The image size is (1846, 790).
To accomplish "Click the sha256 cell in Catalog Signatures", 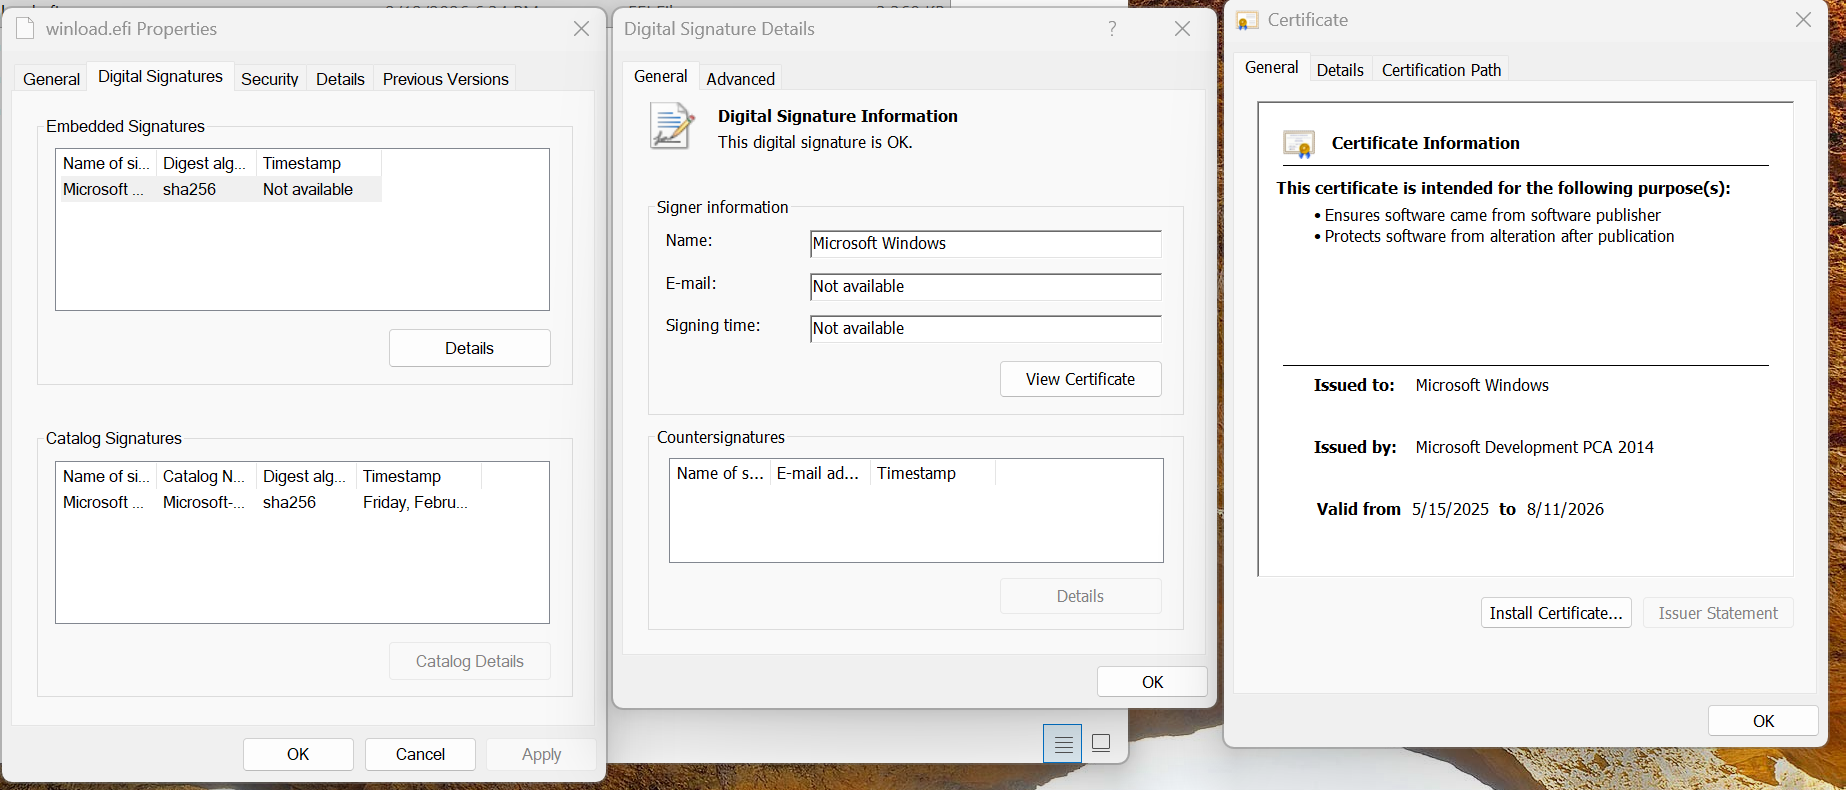I will point(289,502).
